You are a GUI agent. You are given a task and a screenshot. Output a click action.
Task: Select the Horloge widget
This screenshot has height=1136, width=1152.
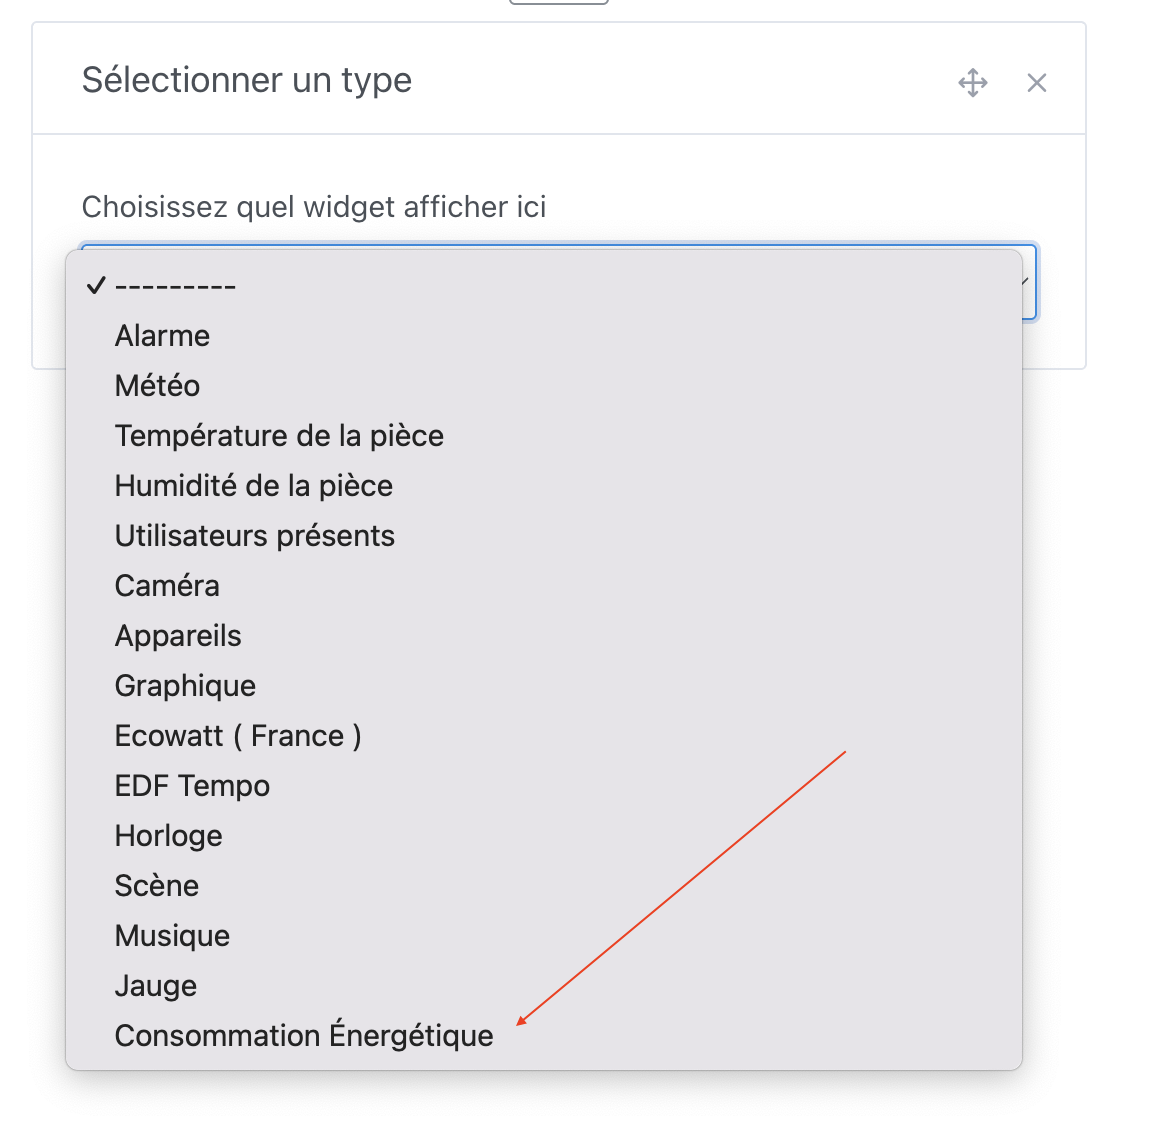pyautogui.click(x=168, y=835)
